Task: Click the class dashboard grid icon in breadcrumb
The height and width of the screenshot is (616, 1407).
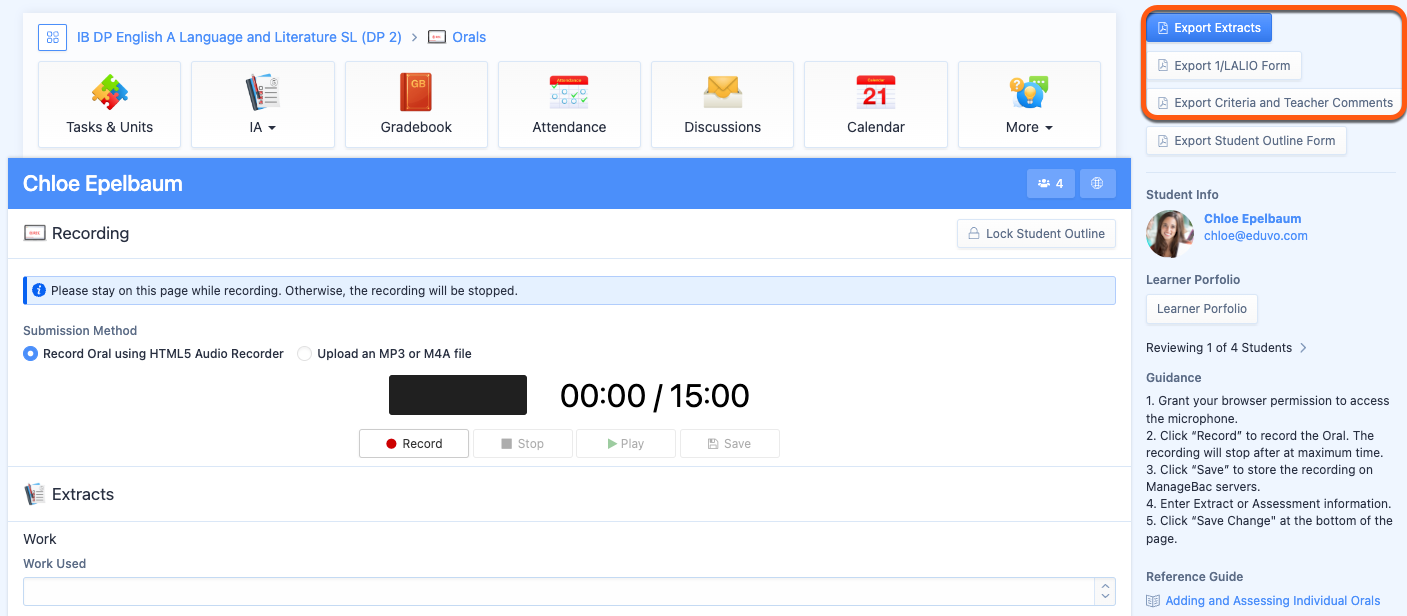Action: tap(52, 37)
